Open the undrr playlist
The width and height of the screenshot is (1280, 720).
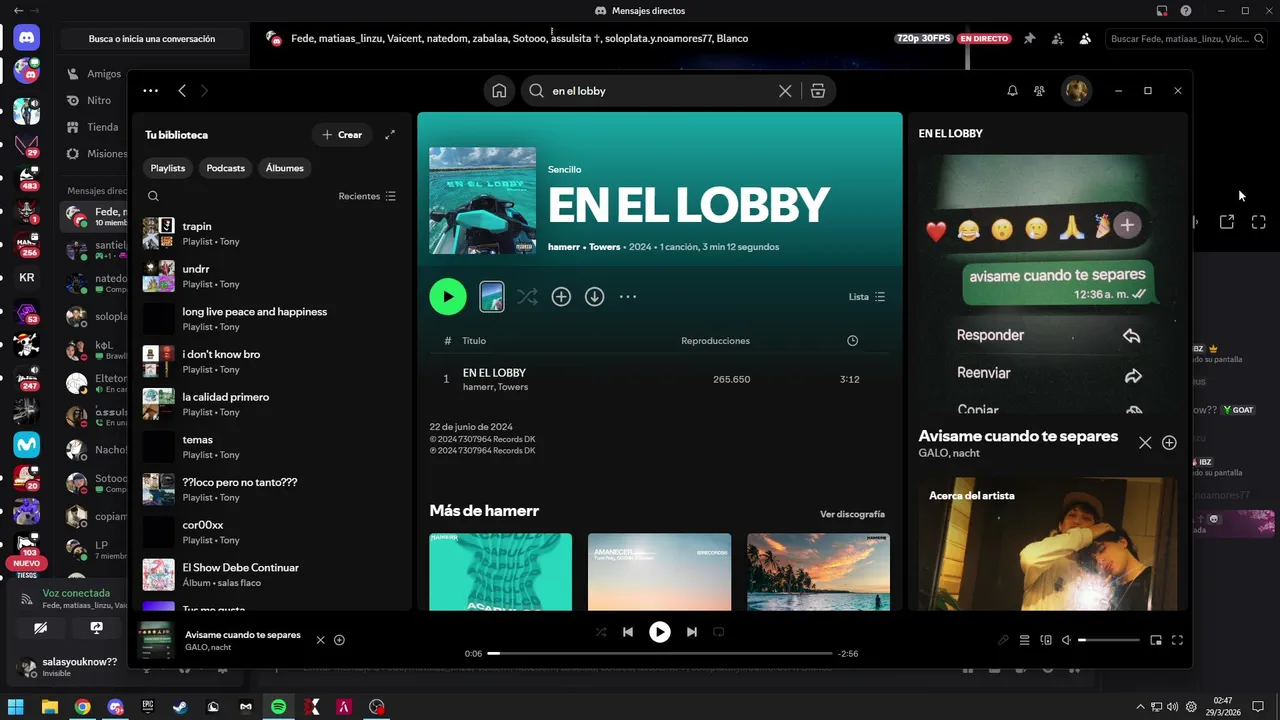[x=270, y=276]
